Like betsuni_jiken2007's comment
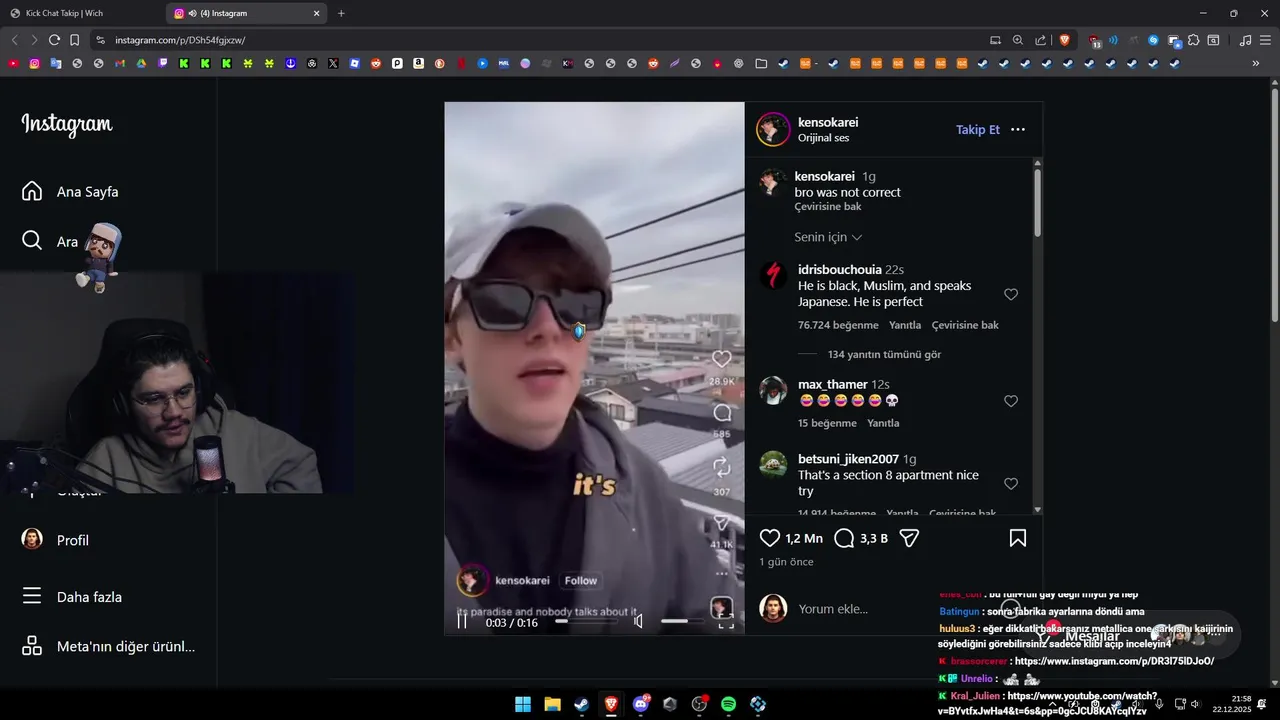Image resolution: width=1280 pixels, height=720 pixels. pos(1011,484)
